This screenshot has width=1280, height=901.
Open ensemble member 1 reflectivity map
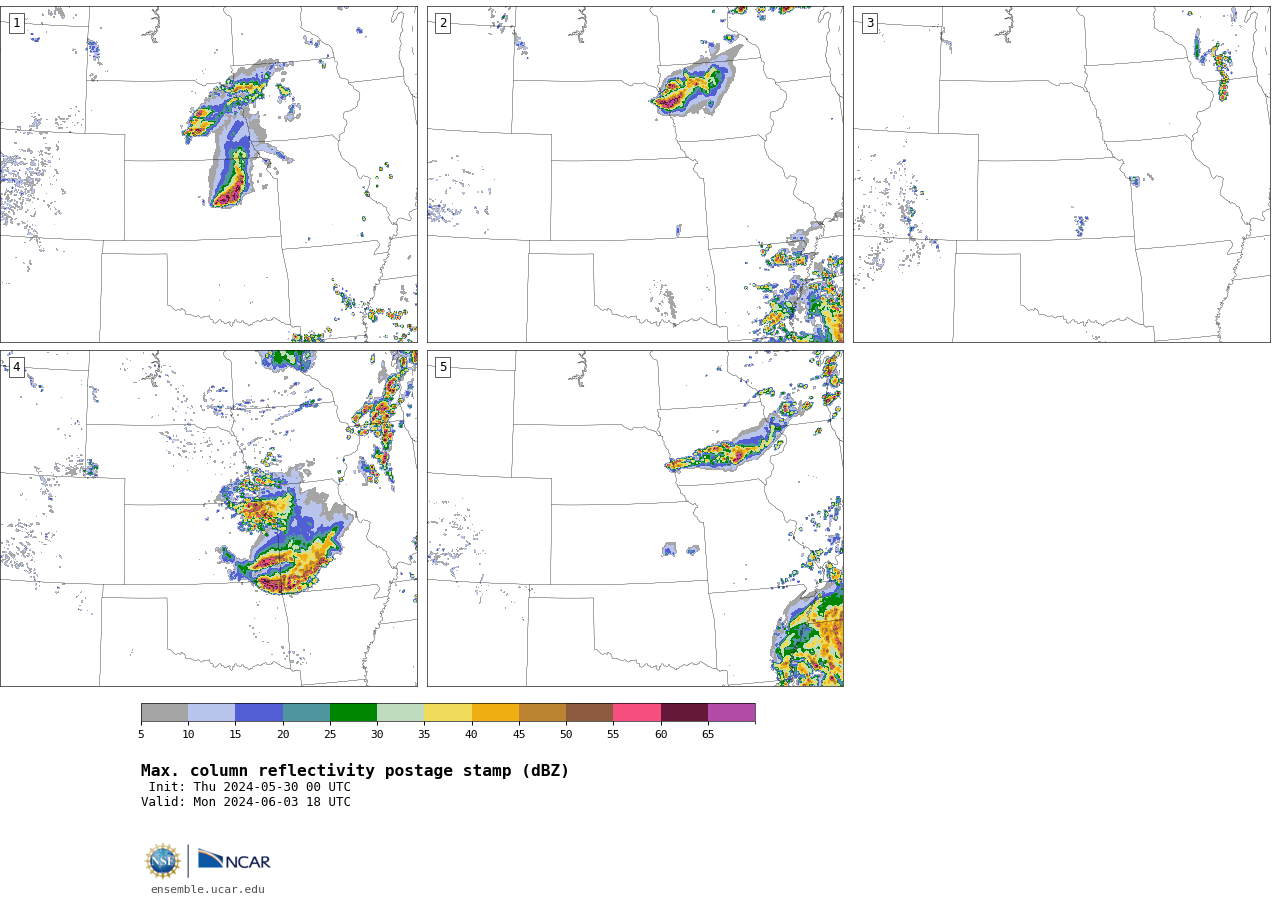[208, 174]
